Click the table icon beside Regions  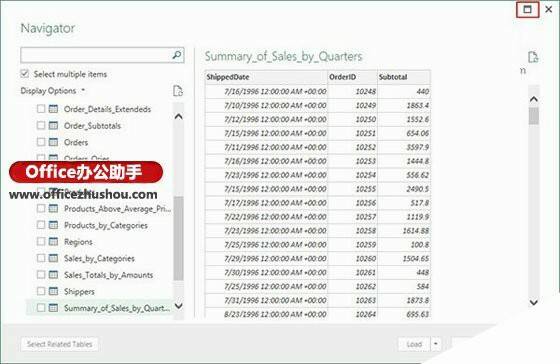[53, 241]
